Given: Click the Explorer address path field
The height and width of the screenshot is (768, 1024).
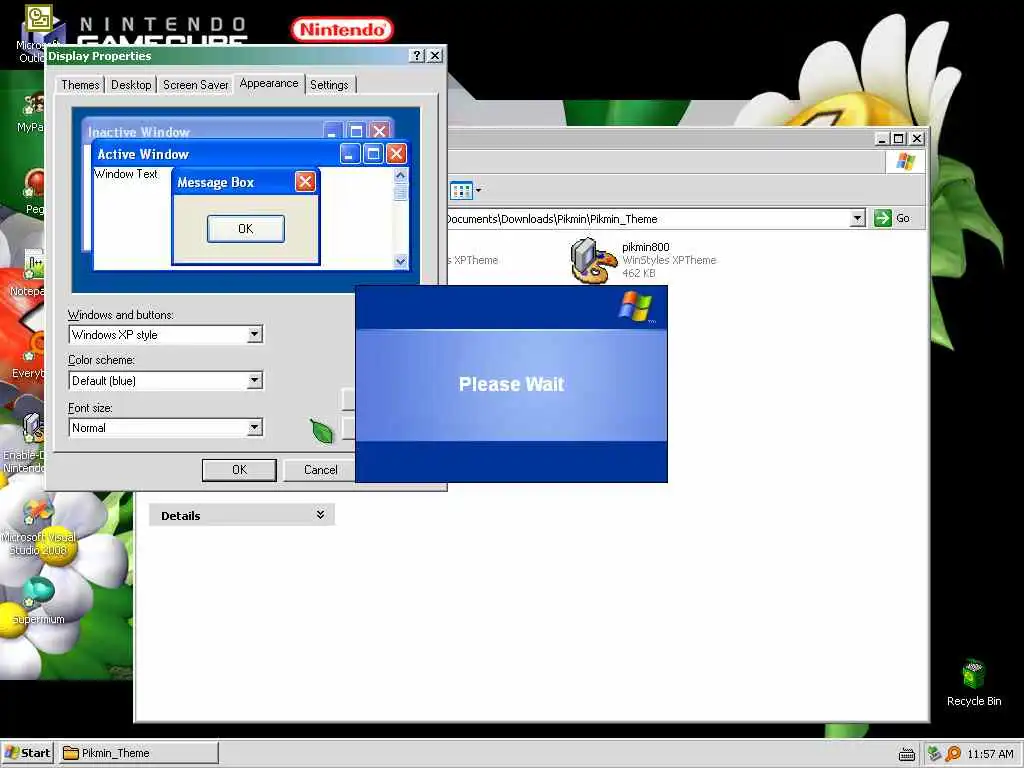Looking at the screenshot, I should click(x=648, y=219).
